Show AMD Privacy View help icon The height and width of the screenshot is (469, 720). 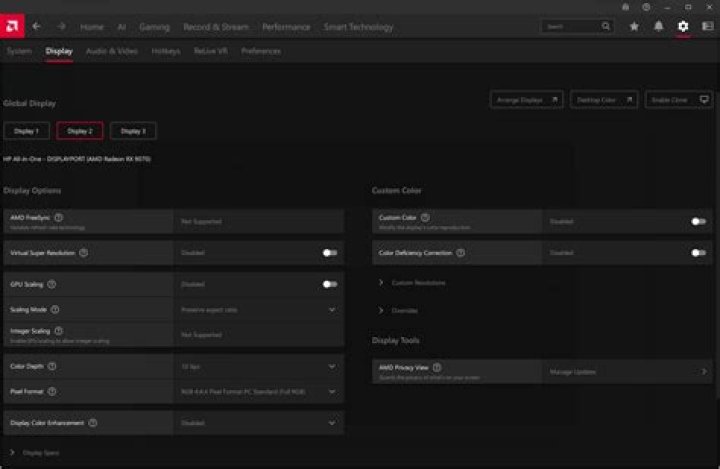pyautogui.click(x=437, y=367)
